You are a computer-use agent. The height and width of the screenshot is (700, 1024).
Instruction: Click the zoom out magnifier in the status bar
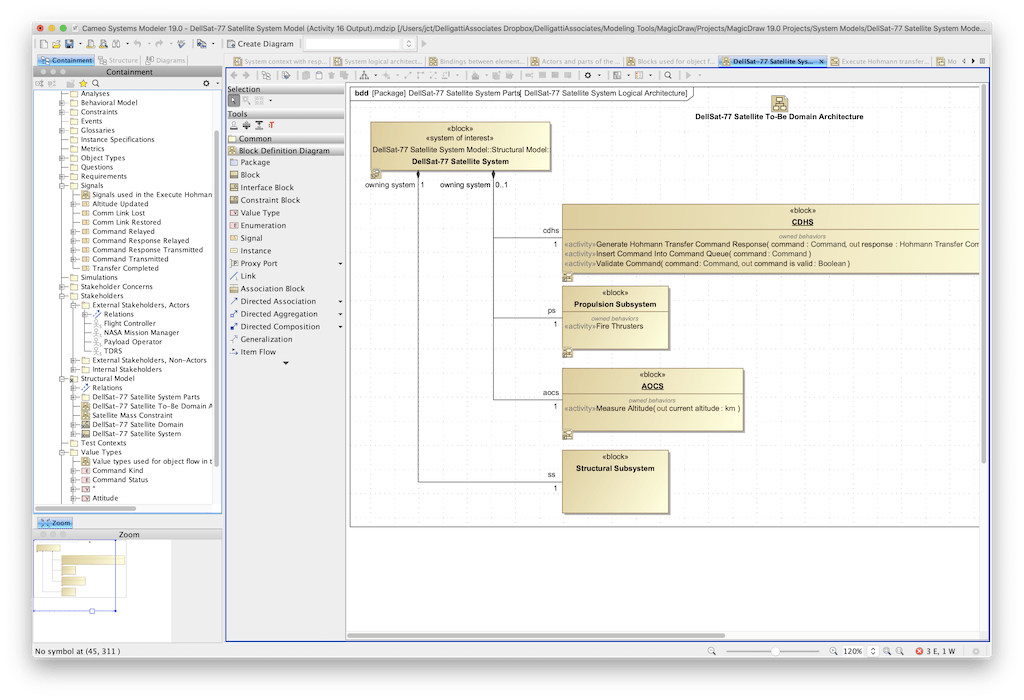712,651
